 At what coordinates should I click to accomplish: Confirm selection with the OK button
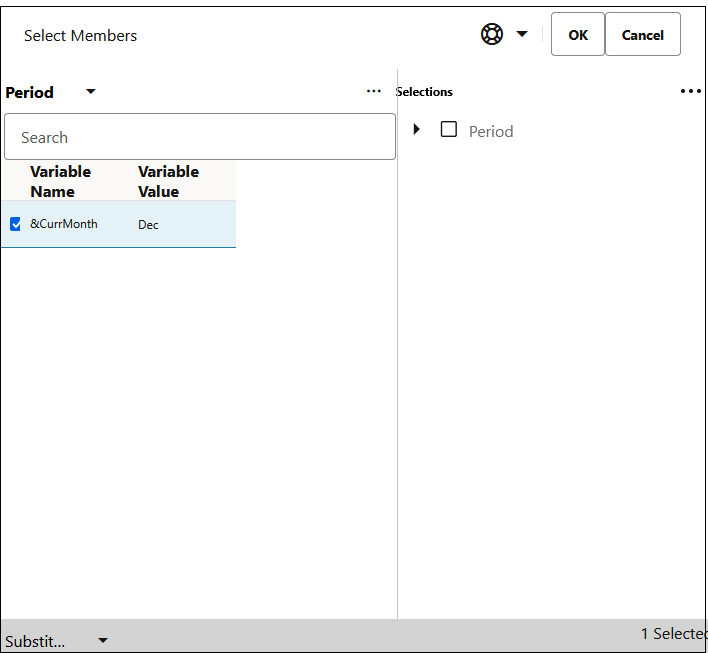[578, 34]
